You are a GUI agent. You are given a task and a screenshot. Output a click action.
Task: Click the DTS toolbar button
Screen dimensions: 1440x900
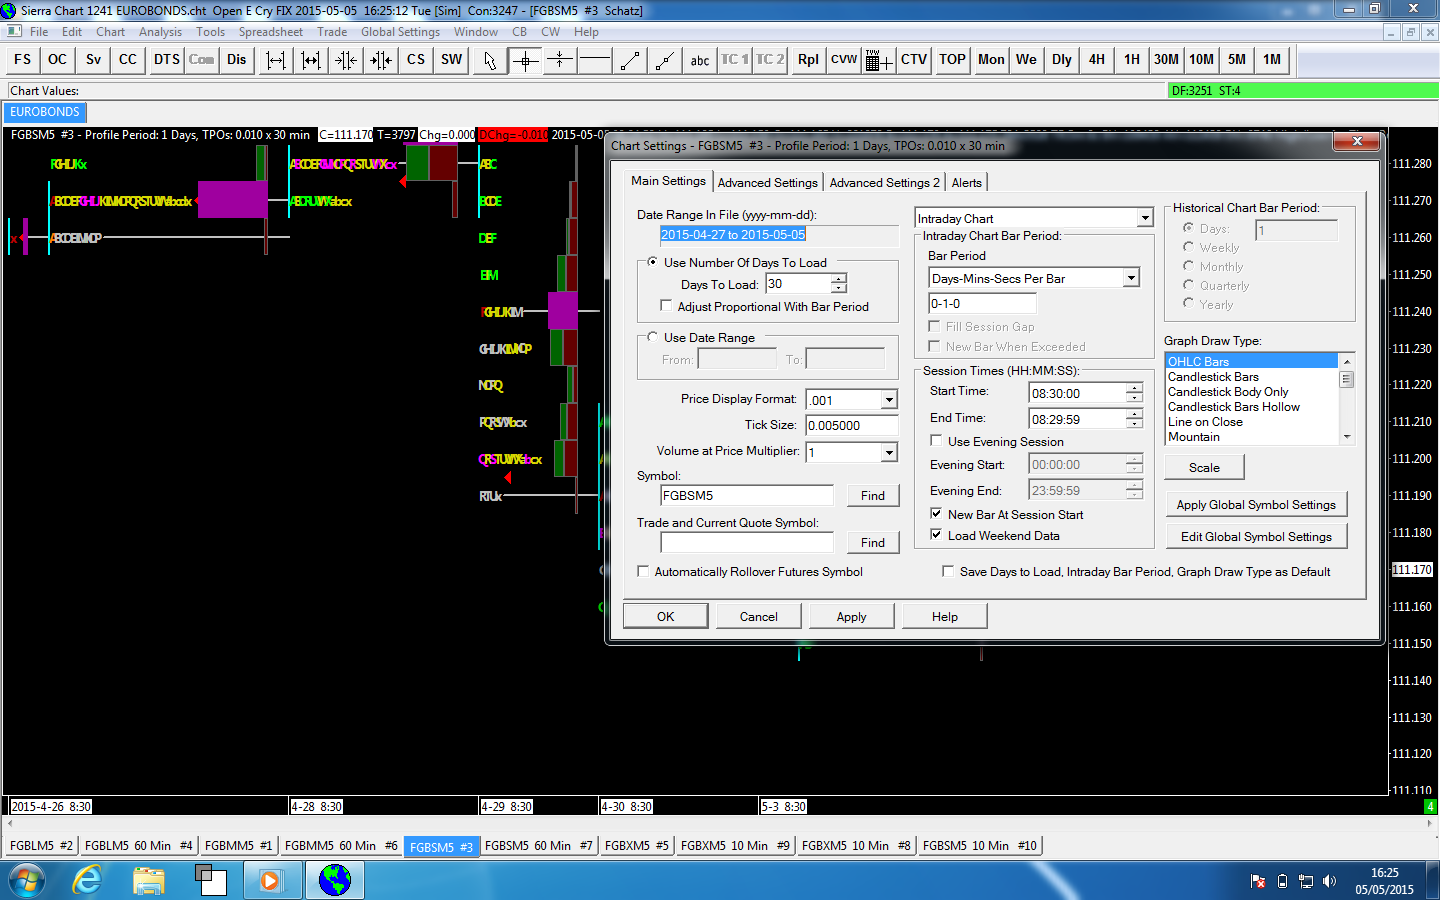[167, 60]
